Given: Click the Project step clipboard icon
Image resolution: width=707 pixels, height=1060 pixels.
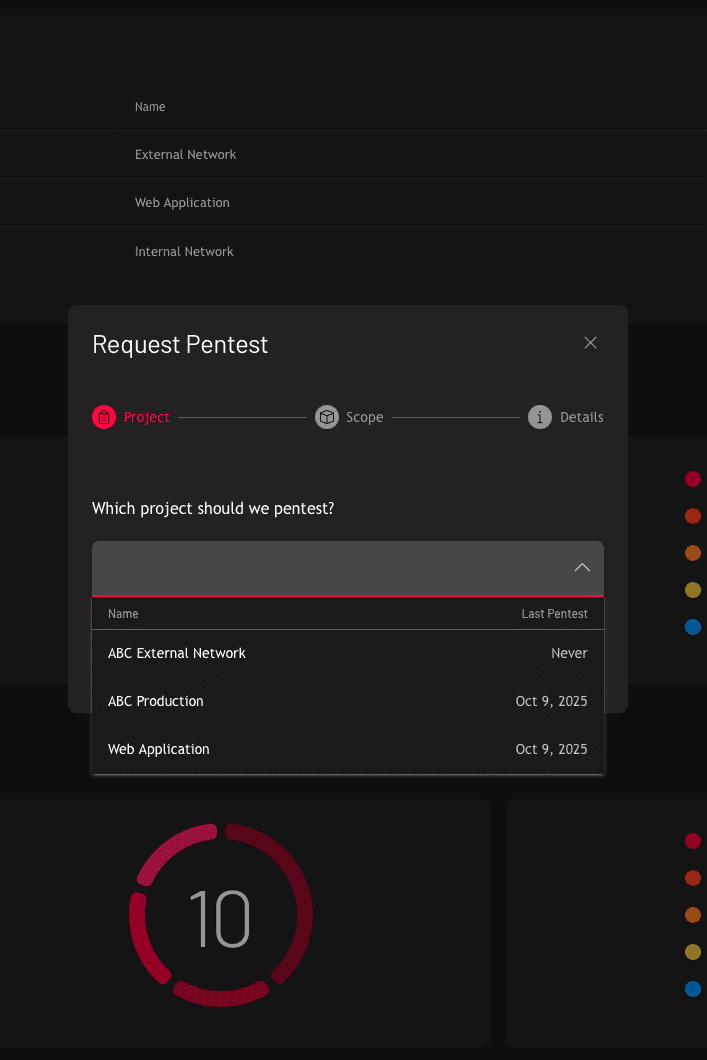Looking at the screenshot, I should (104, 417).
